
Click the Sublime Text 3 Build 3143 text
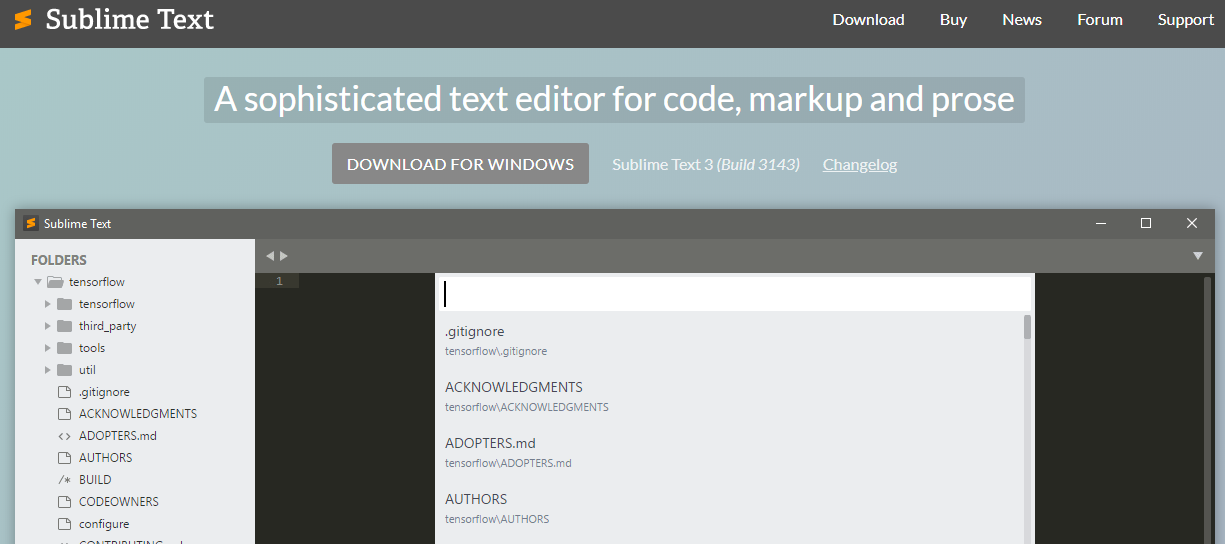(x=706, y=165)
